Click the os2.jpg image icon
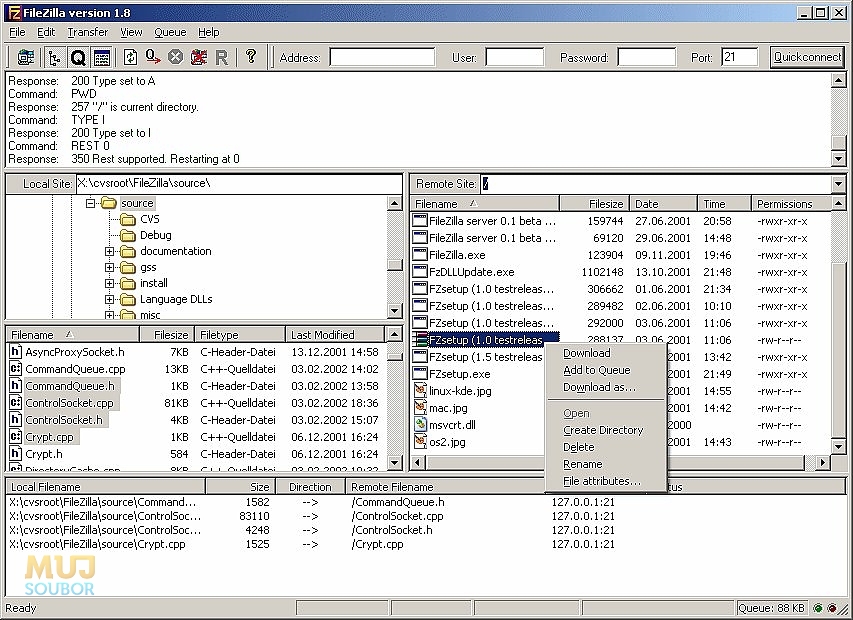 [x=420, y=442]
